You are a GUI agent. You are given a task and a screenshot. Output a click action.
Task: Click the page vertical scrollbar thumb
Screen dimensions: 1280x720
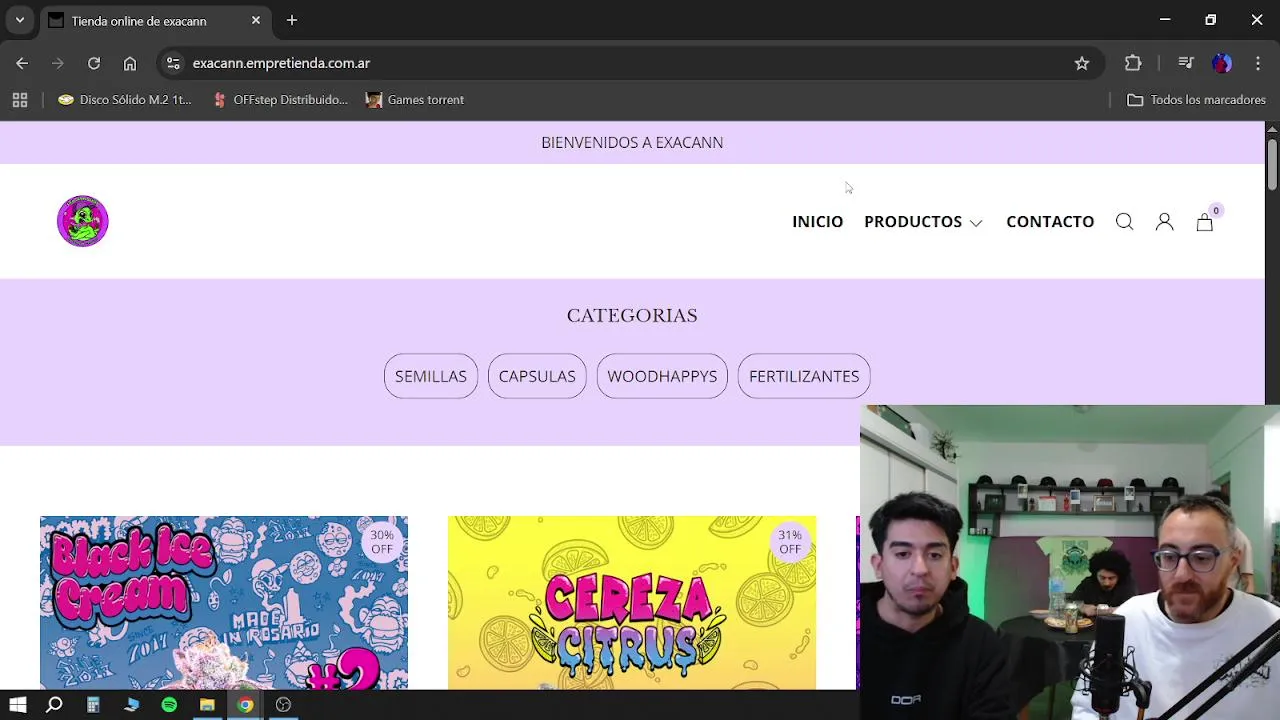coord(1272,163)
